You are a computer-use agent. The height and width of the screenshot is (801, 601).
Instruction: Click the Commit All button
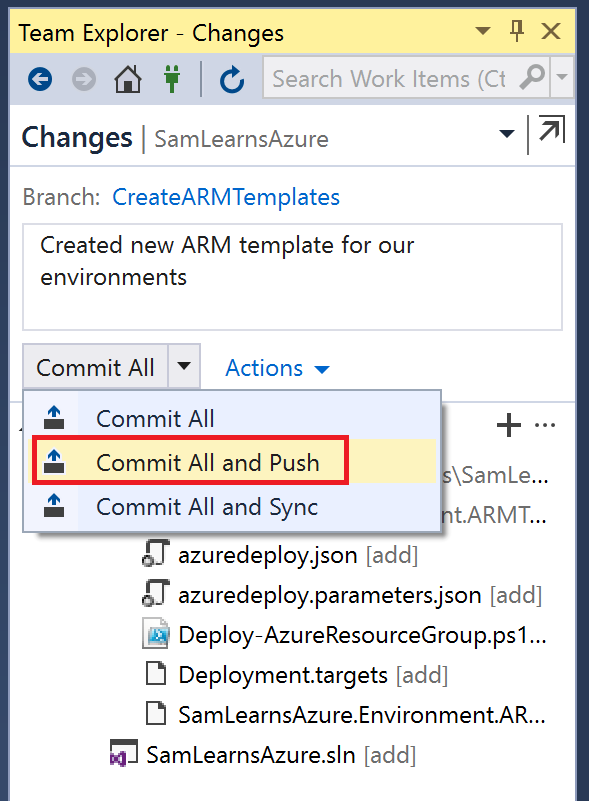95,367
